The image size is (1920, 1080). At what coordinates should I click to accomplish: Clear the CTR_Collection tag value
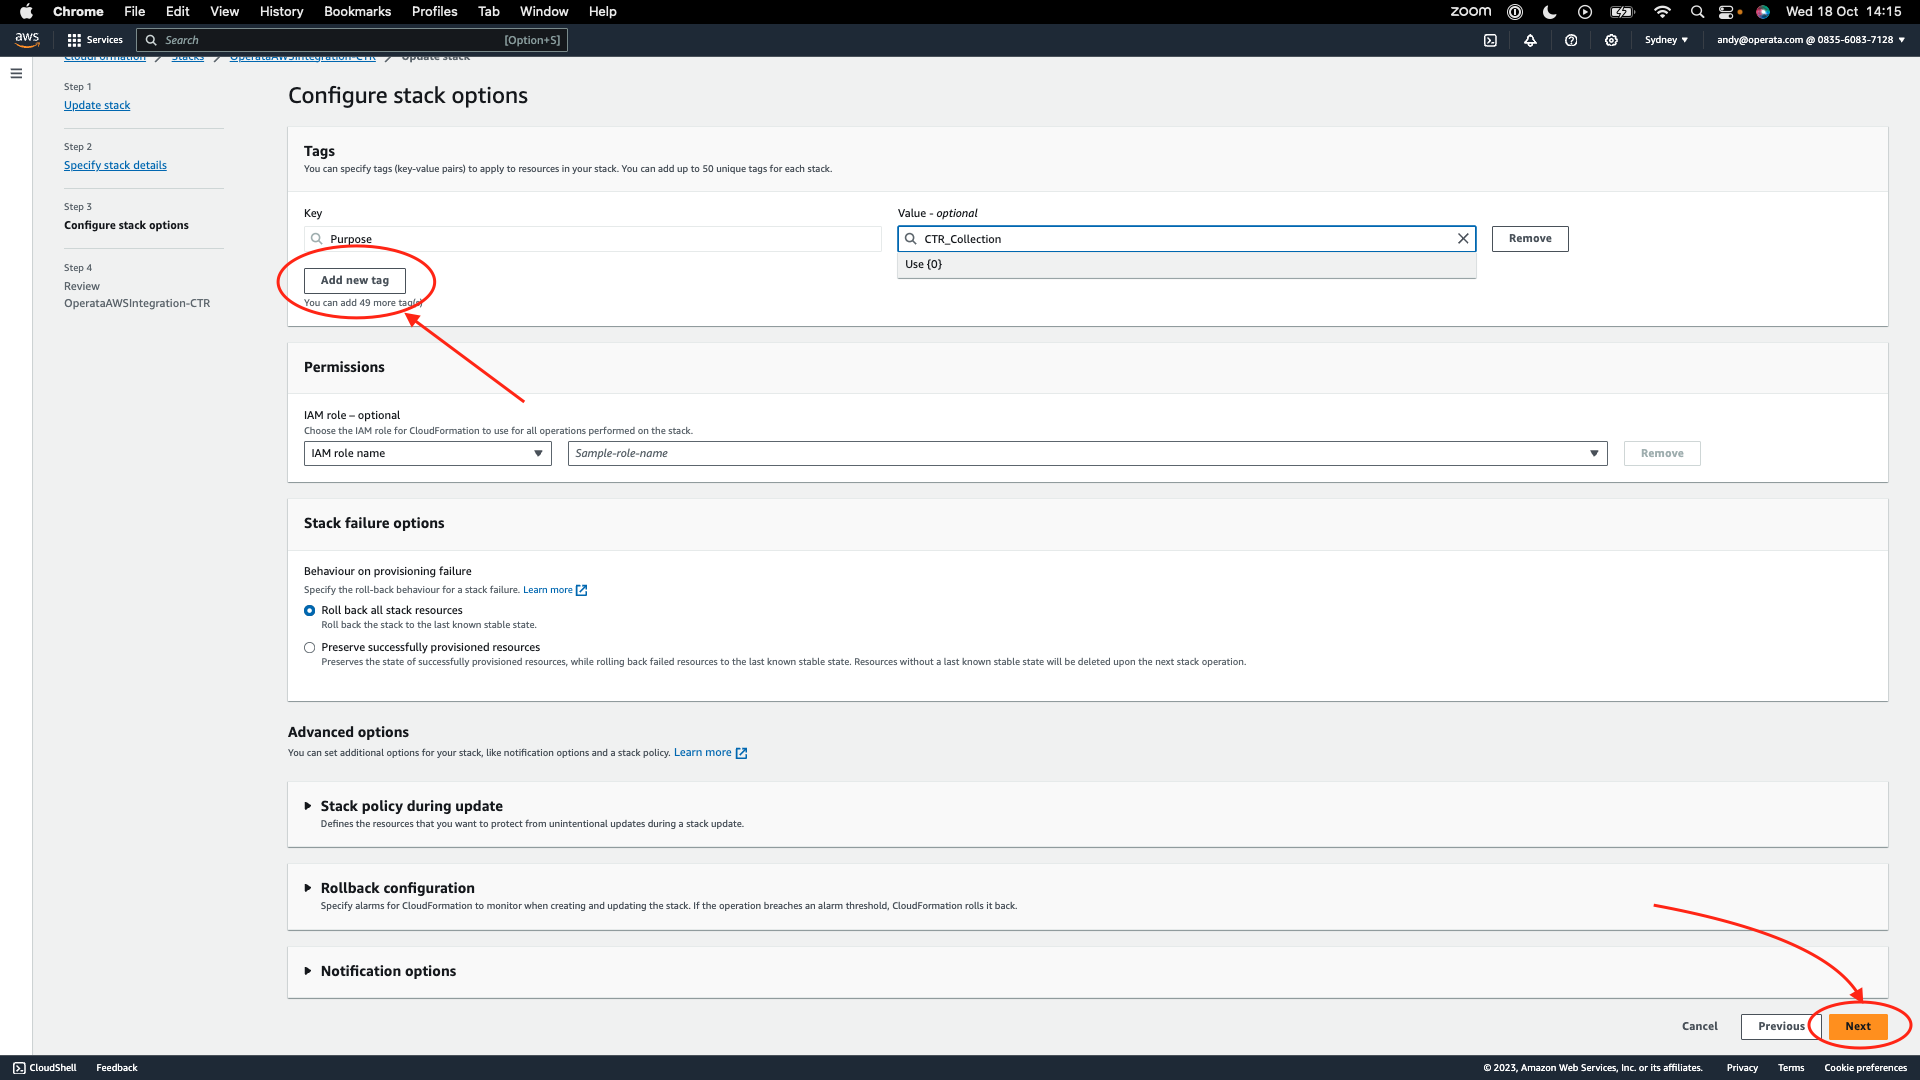1463,239
